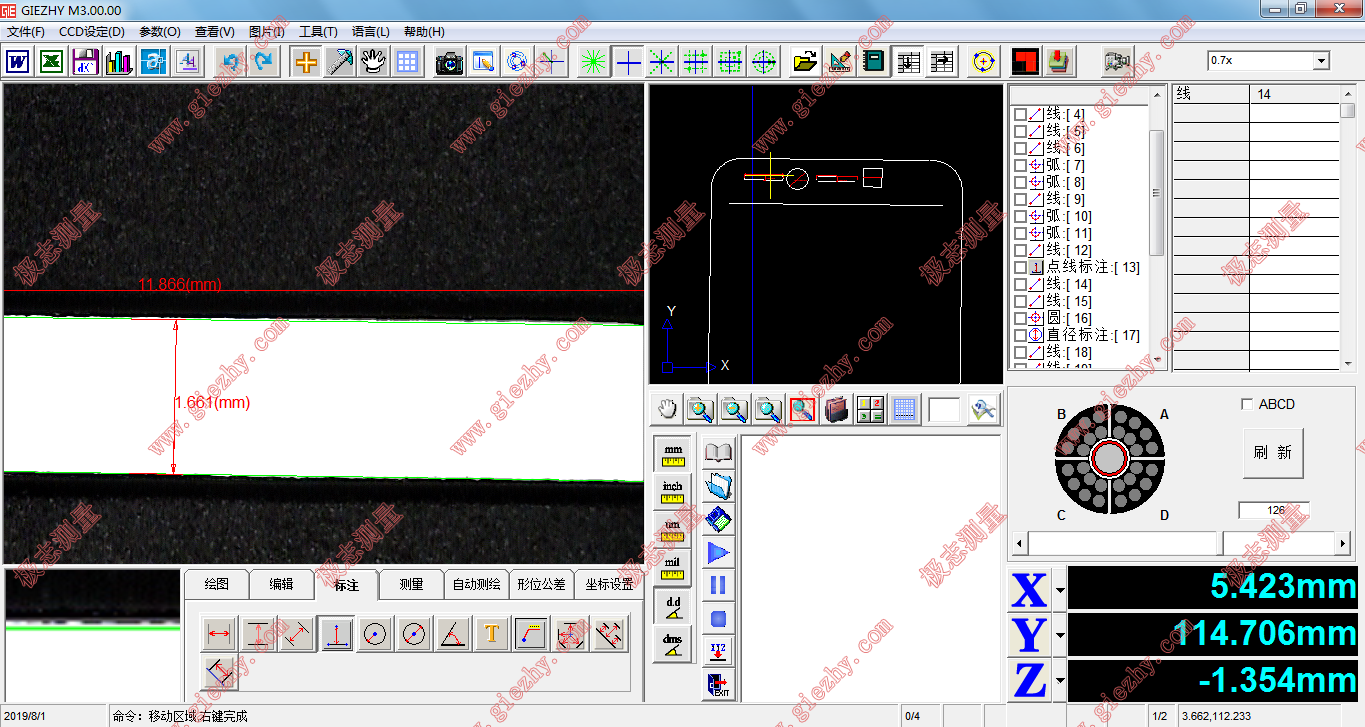Click the ring light segment control circle
The width and height of the screenshot is (1365, 727).
[x=1109, y=459]
